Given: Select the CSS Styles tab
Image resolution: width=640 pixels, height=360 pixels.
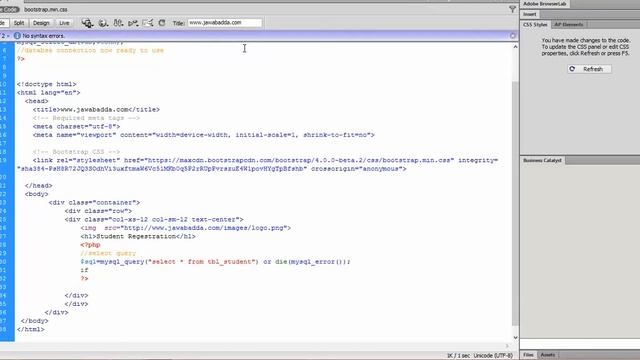Looking at the screenshot, I should 535,24.
